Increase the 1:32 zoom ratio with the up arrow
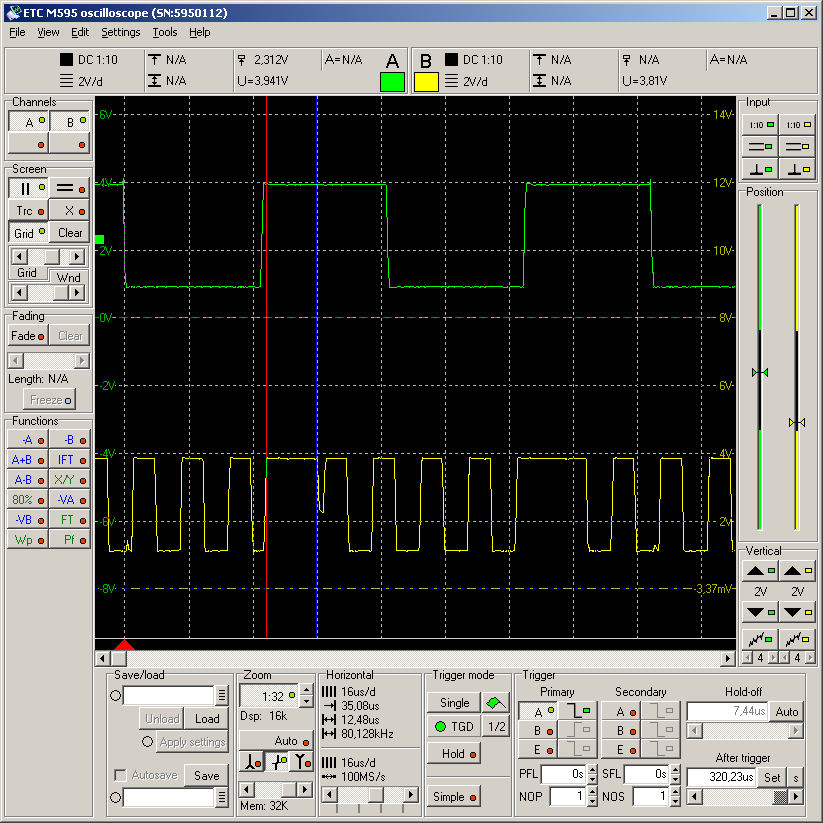Viewport: 823px width, 823px height. (x=305, y=688)
